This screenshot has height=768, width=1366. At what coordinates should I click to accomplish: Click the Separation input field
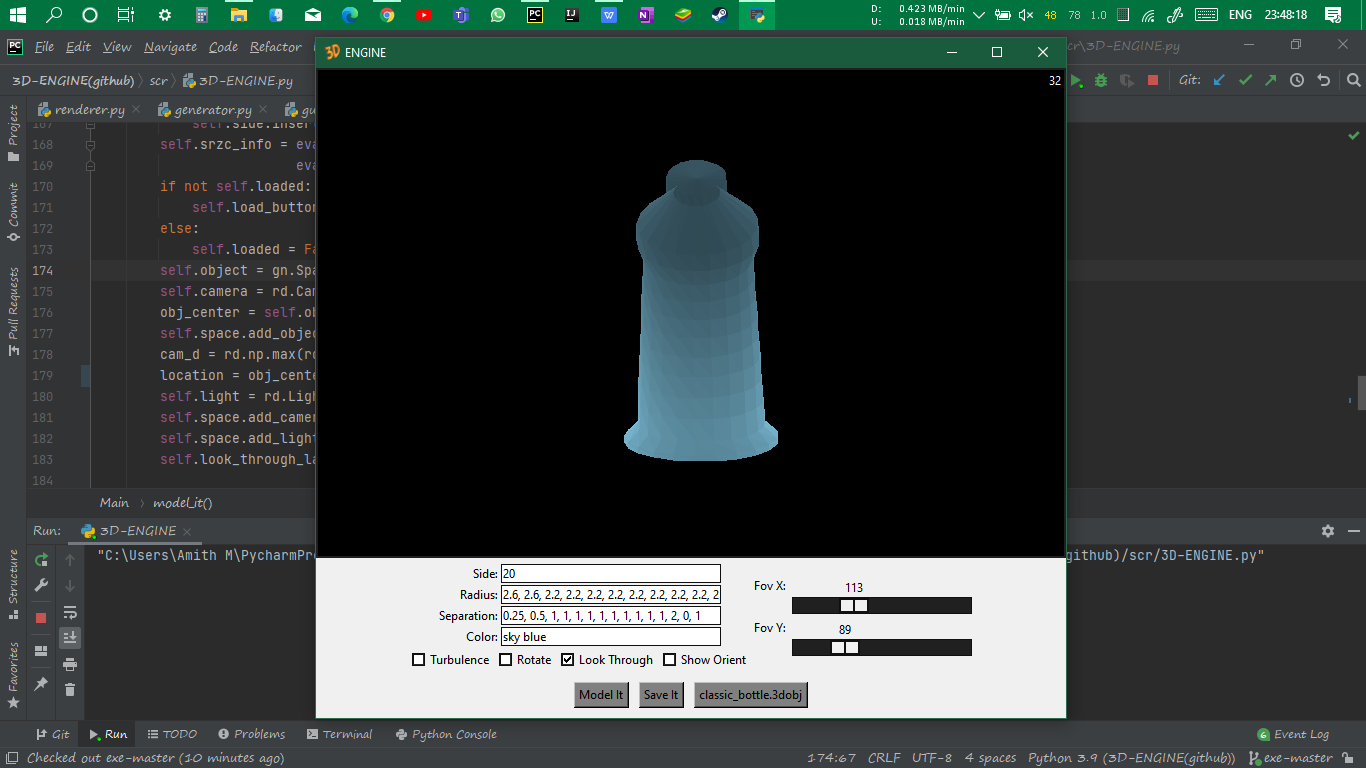click(610, 616)
